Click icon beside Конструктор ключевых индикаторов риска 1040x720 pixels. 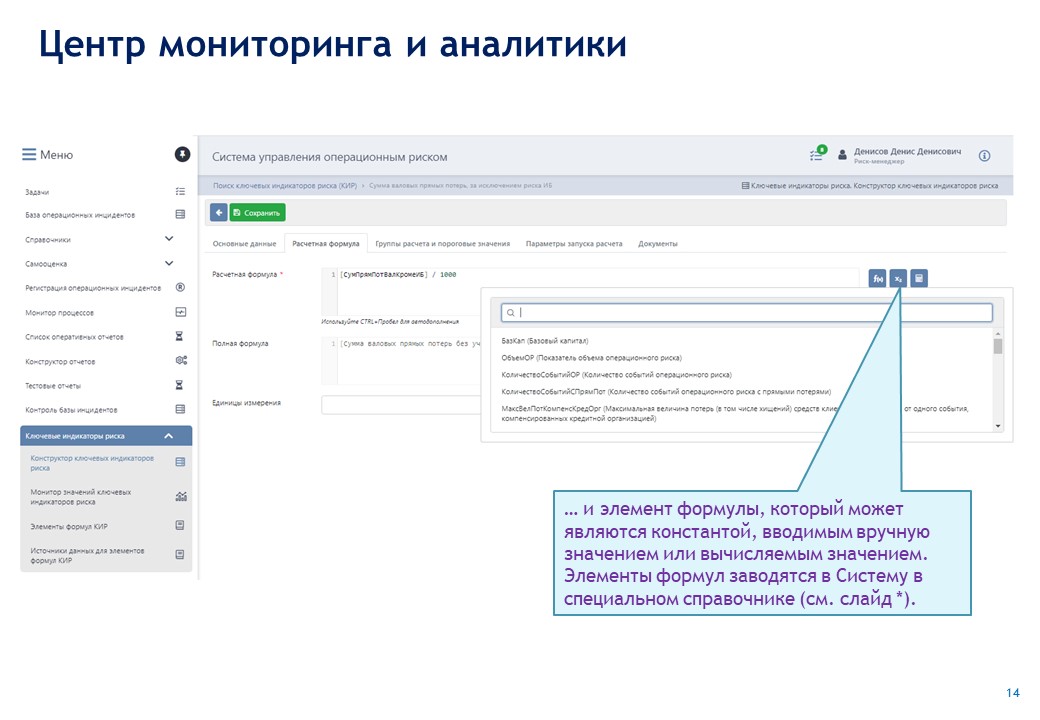pyautogui.click(x=180, y=462)
